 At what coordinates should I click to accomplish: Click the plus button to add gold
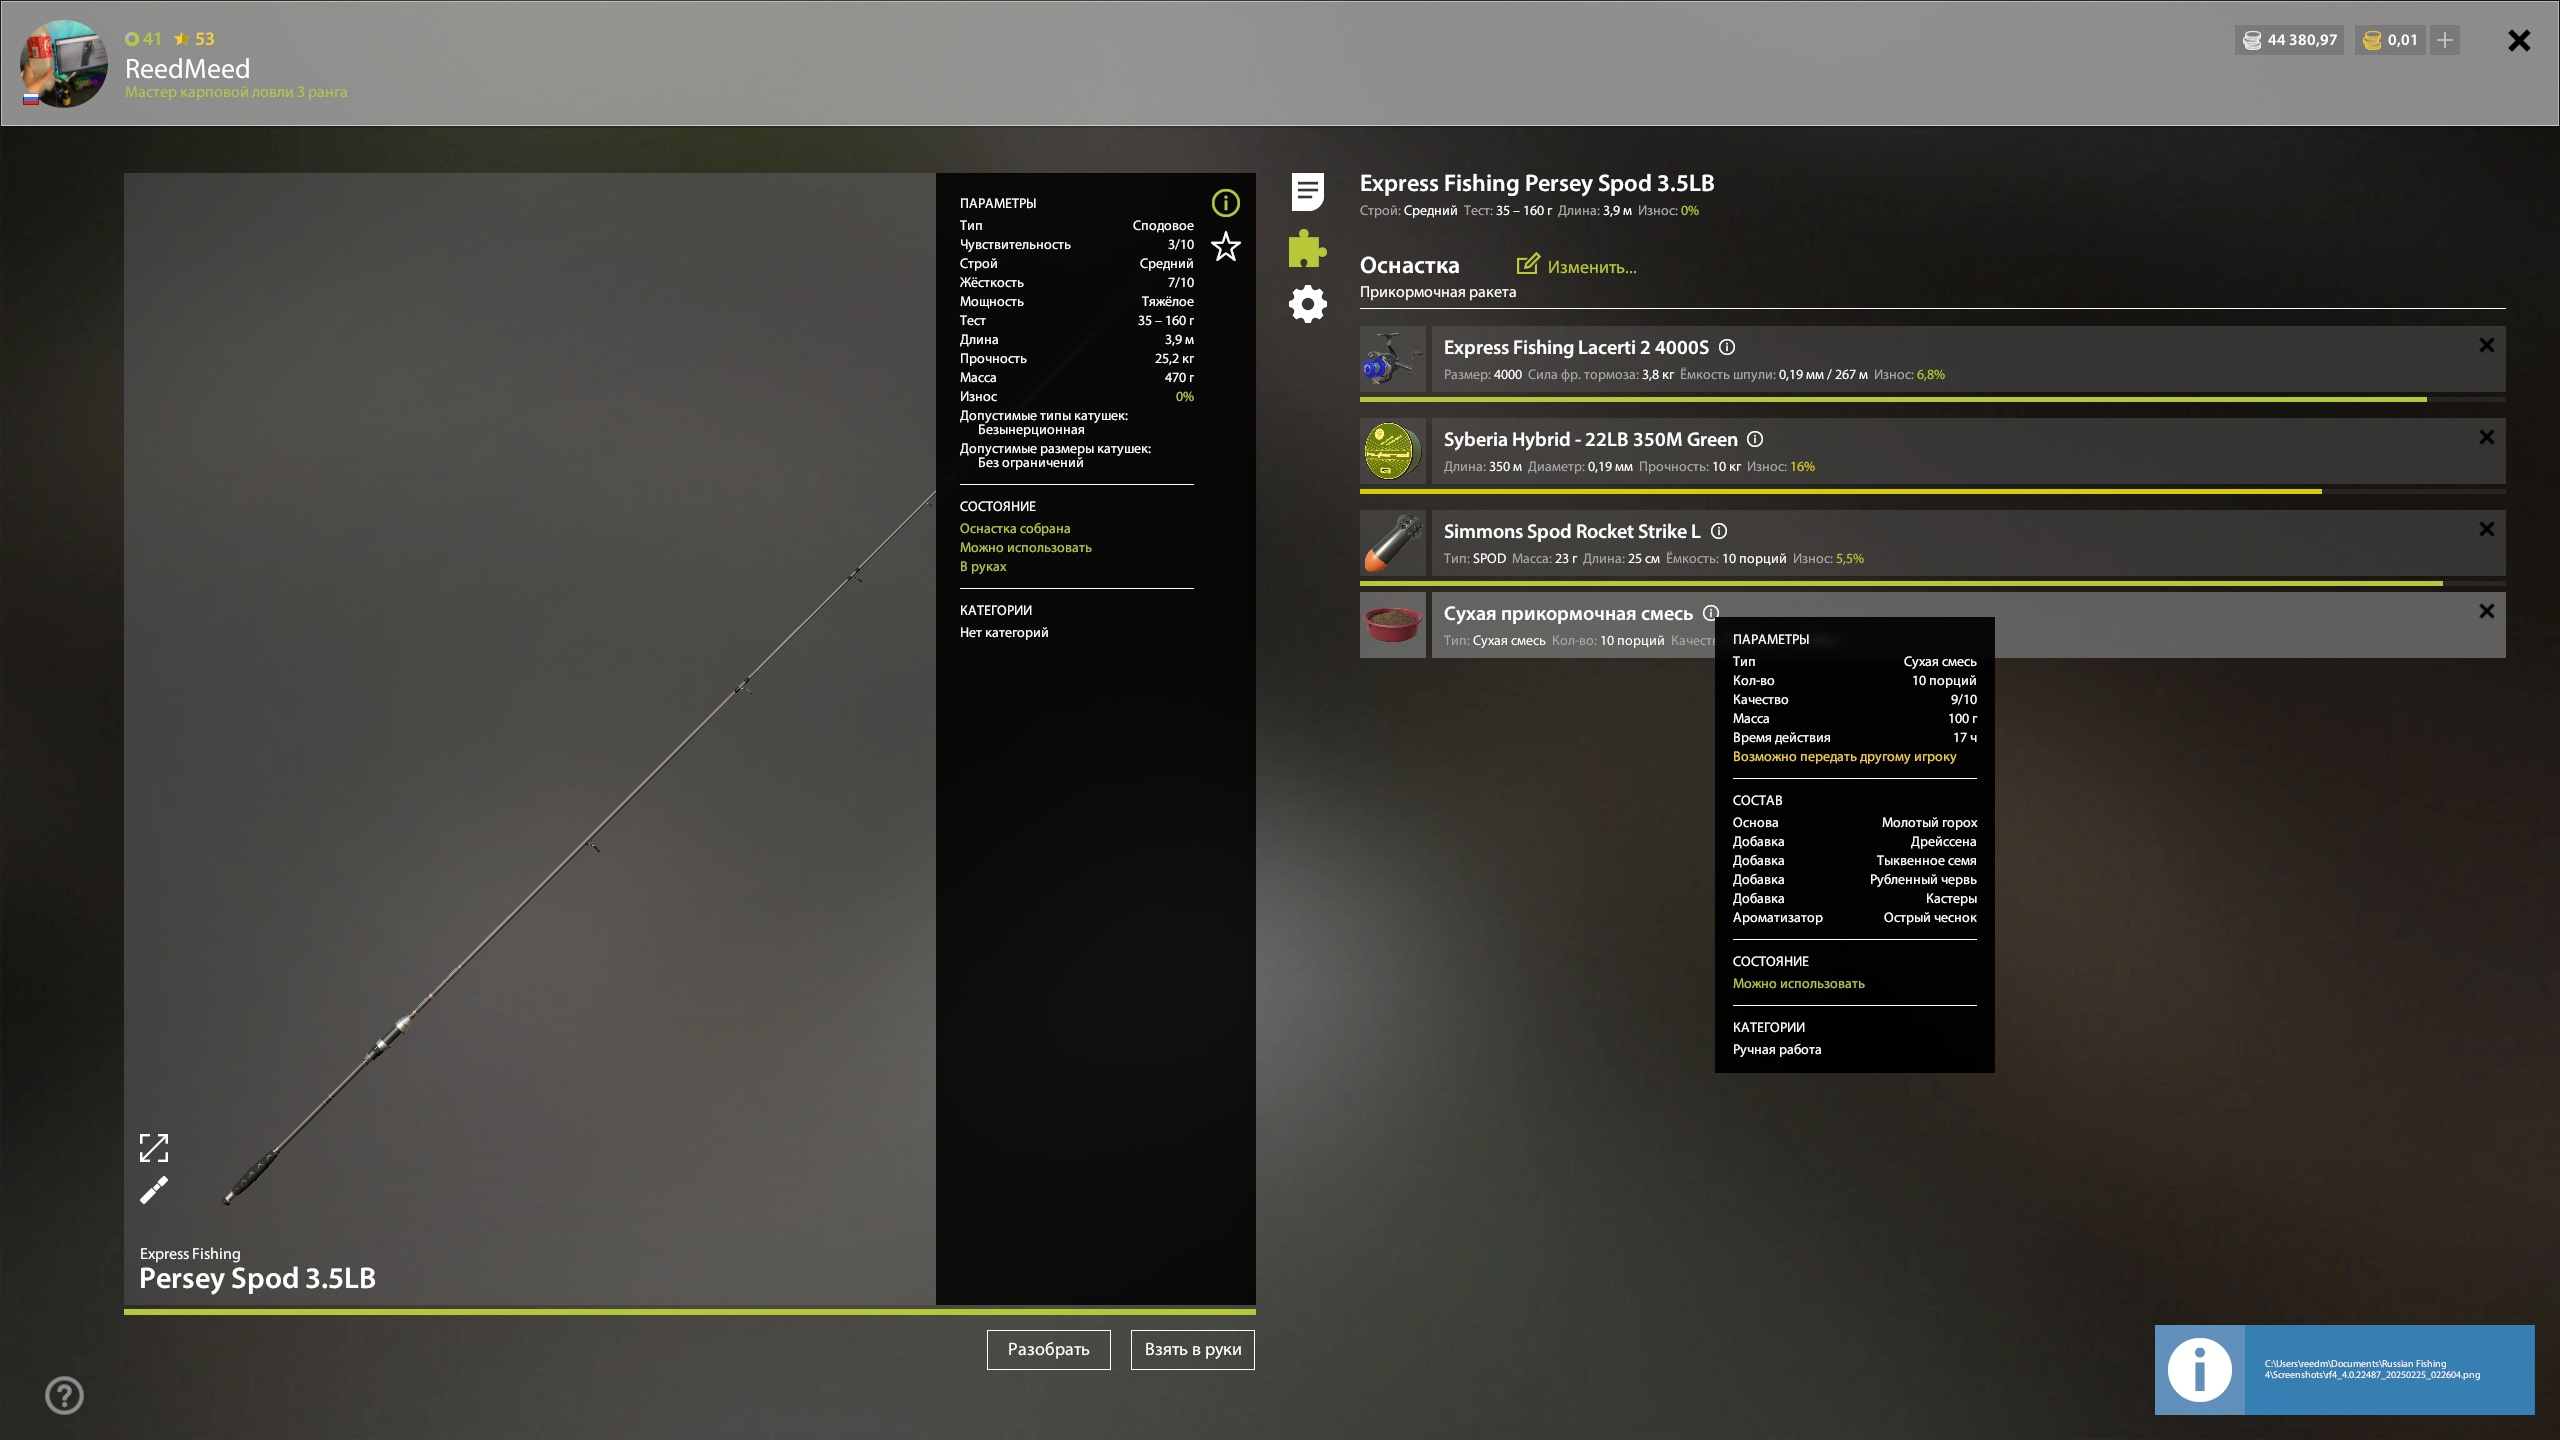2444,40
